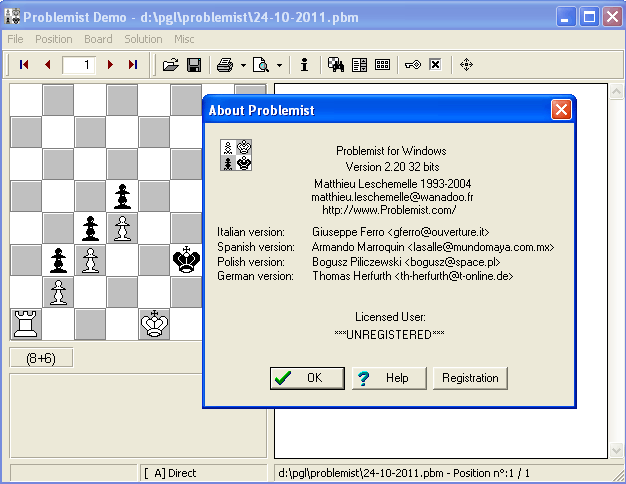Open the Board menu
626x484 pixels.
pyautogui.click(x=98, y=39)
